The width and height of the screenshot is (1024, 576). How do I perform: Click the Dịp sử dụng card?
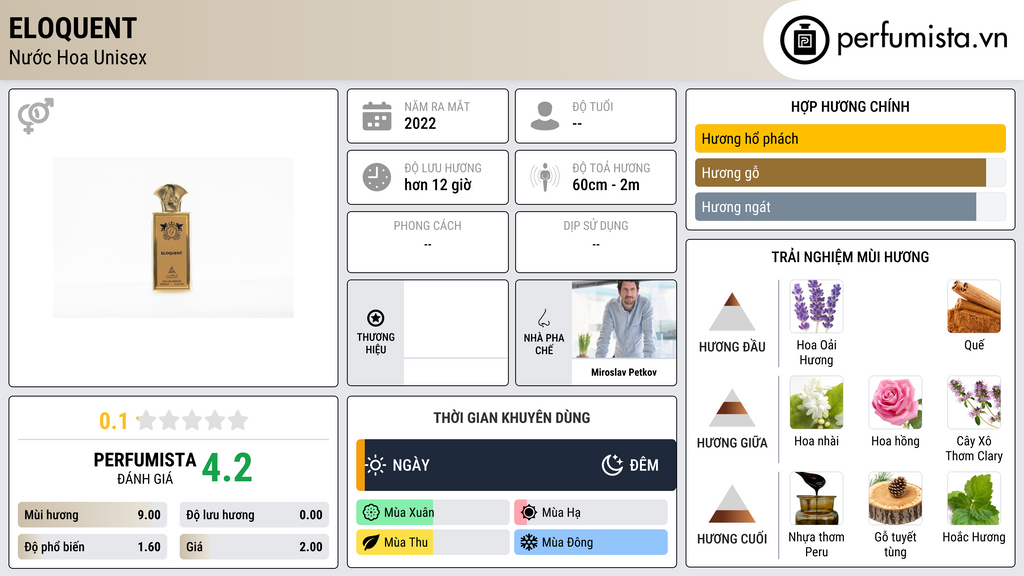tap(596, 242)
